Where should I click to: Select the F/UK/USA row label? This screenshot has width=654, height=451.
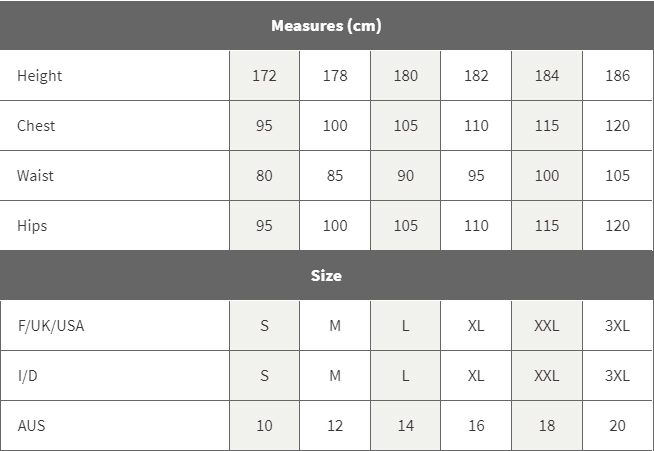coord(51,326)
